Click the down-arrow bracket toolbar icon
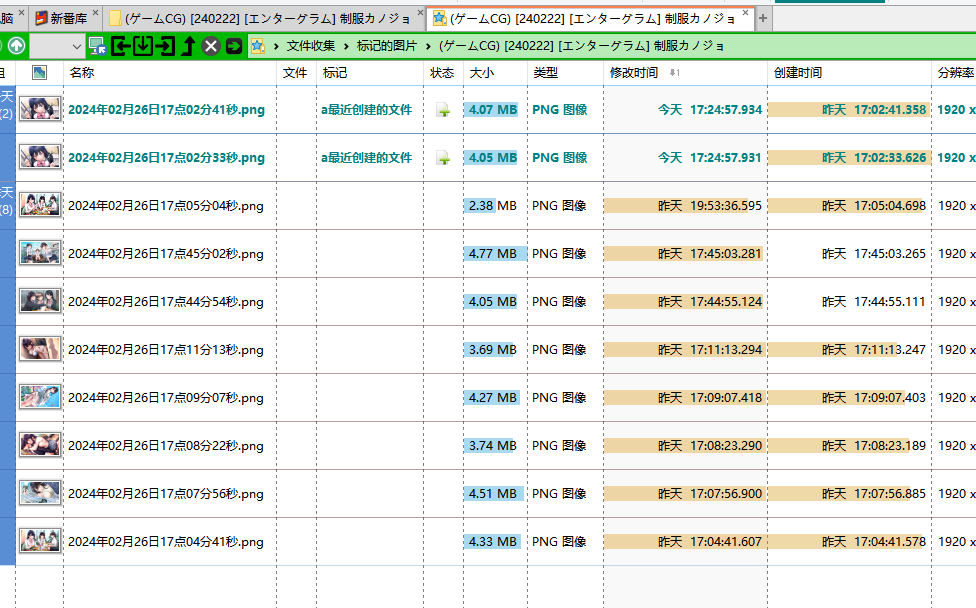 (x=143, y=46)
